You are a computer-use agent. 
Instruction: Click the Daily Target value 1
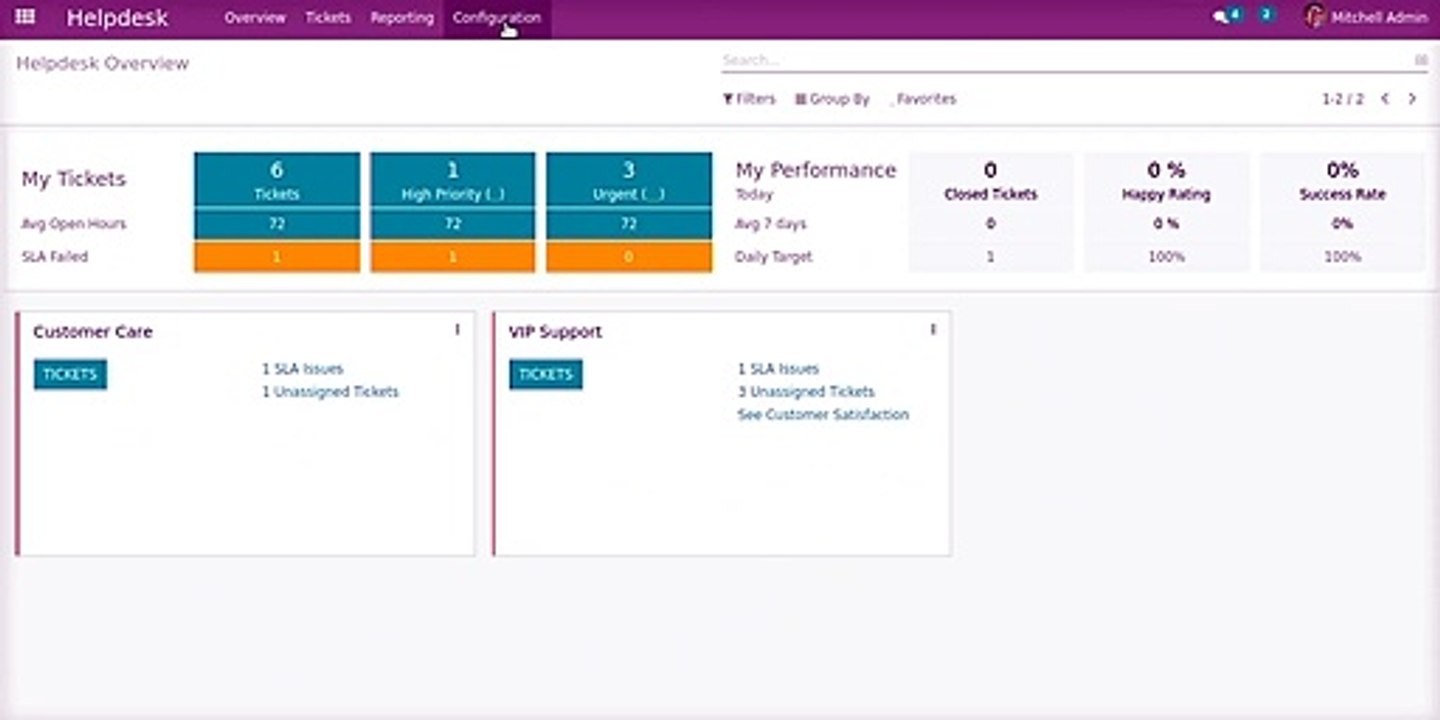(x=991, y=257)
